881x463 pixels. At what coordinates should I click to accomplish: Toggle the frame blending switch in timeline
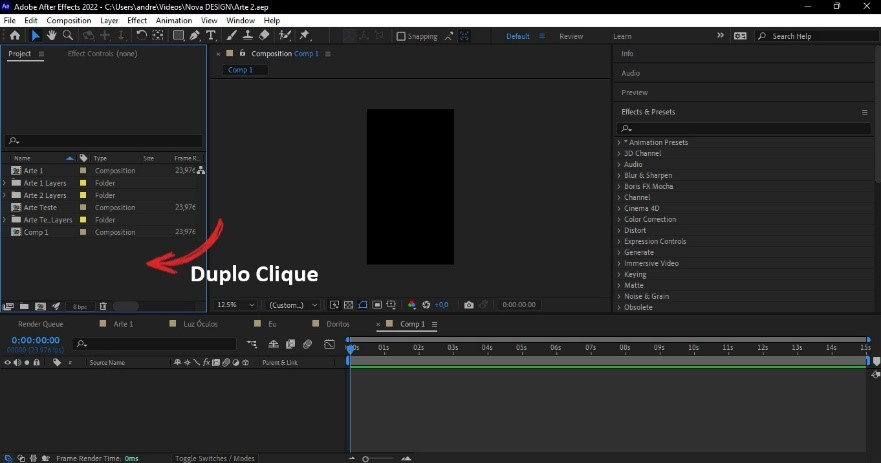coord(290,344)
